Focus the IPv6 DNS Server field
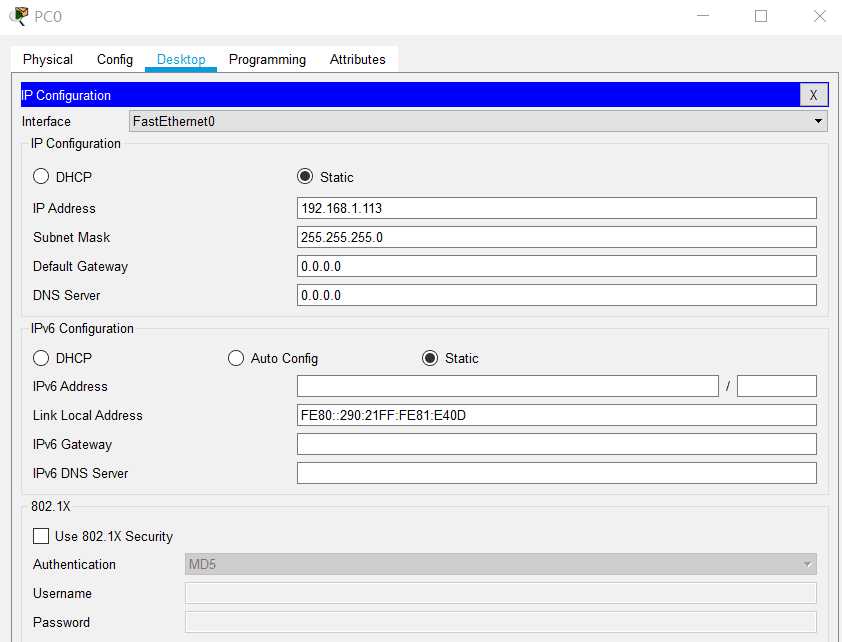 [x=556, y=473]
